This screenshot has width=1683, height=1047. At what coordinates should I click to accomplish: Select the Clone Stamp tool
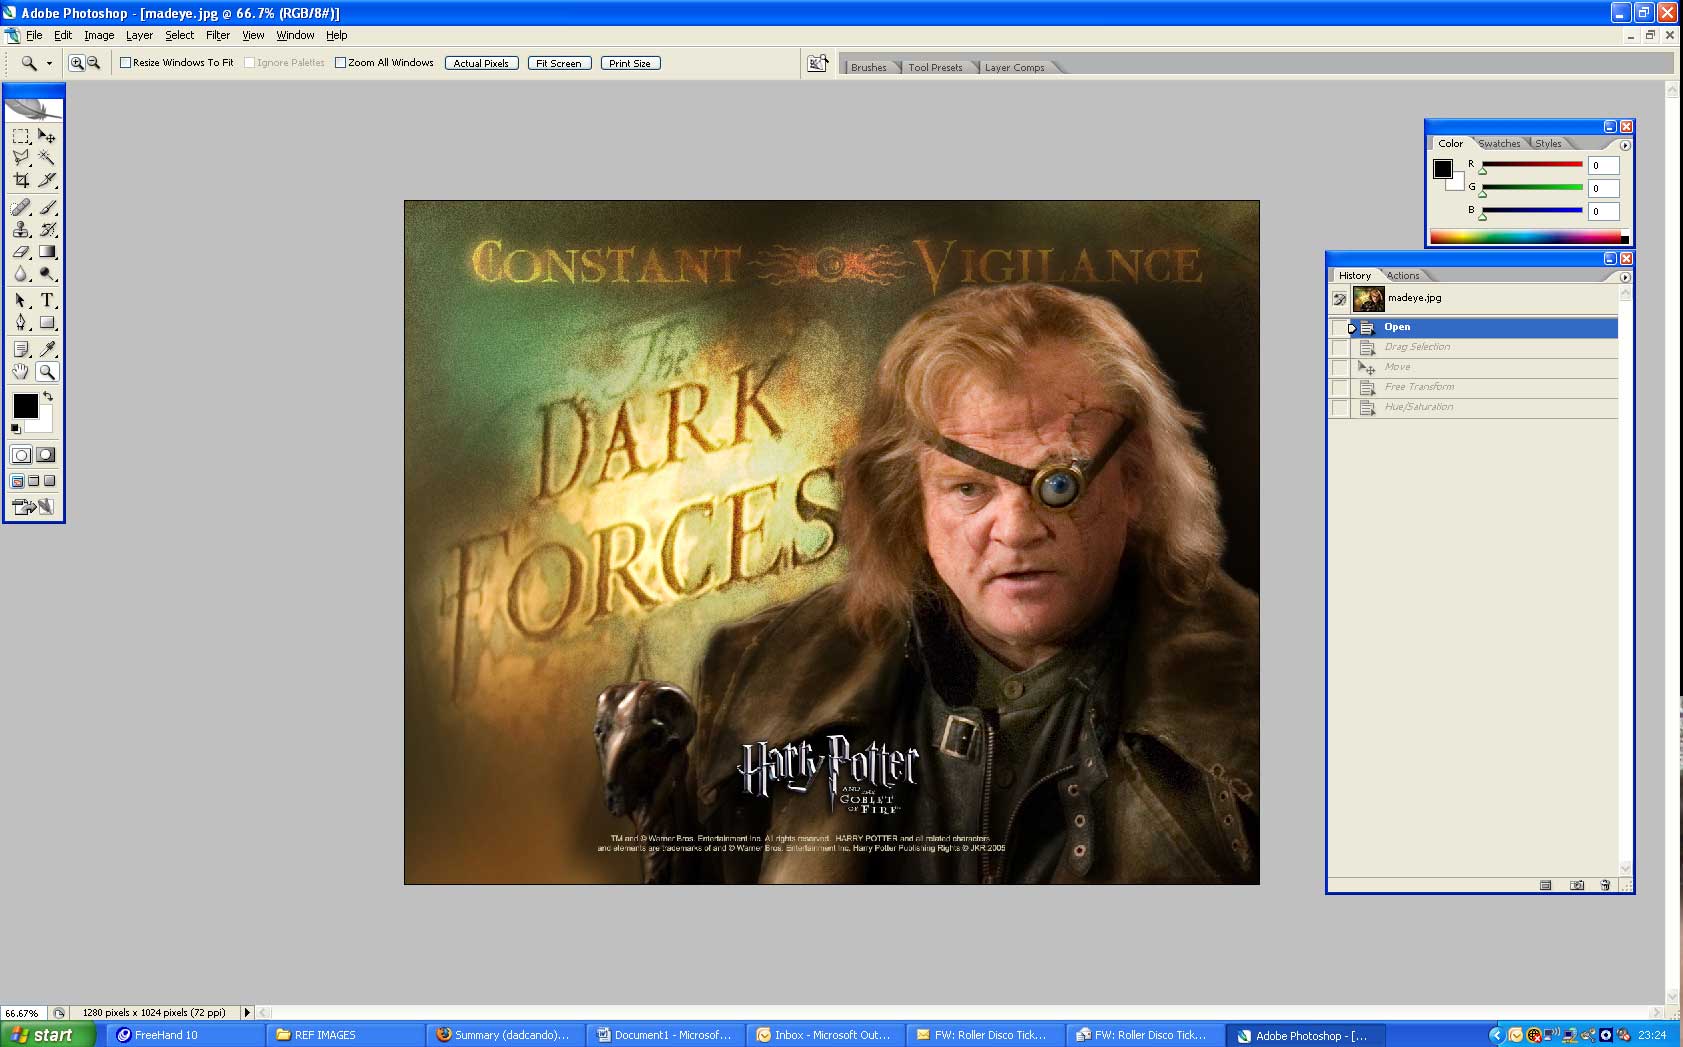pos(21,230)
